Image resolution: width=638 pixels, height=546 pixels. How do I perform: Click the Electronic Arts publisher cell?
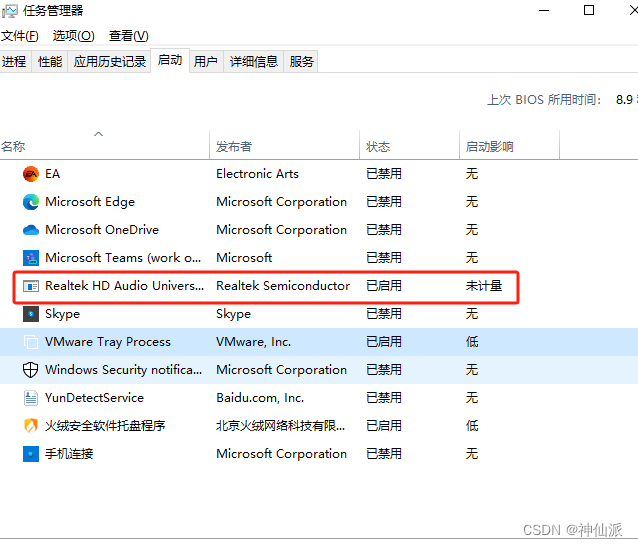[257, 174]
